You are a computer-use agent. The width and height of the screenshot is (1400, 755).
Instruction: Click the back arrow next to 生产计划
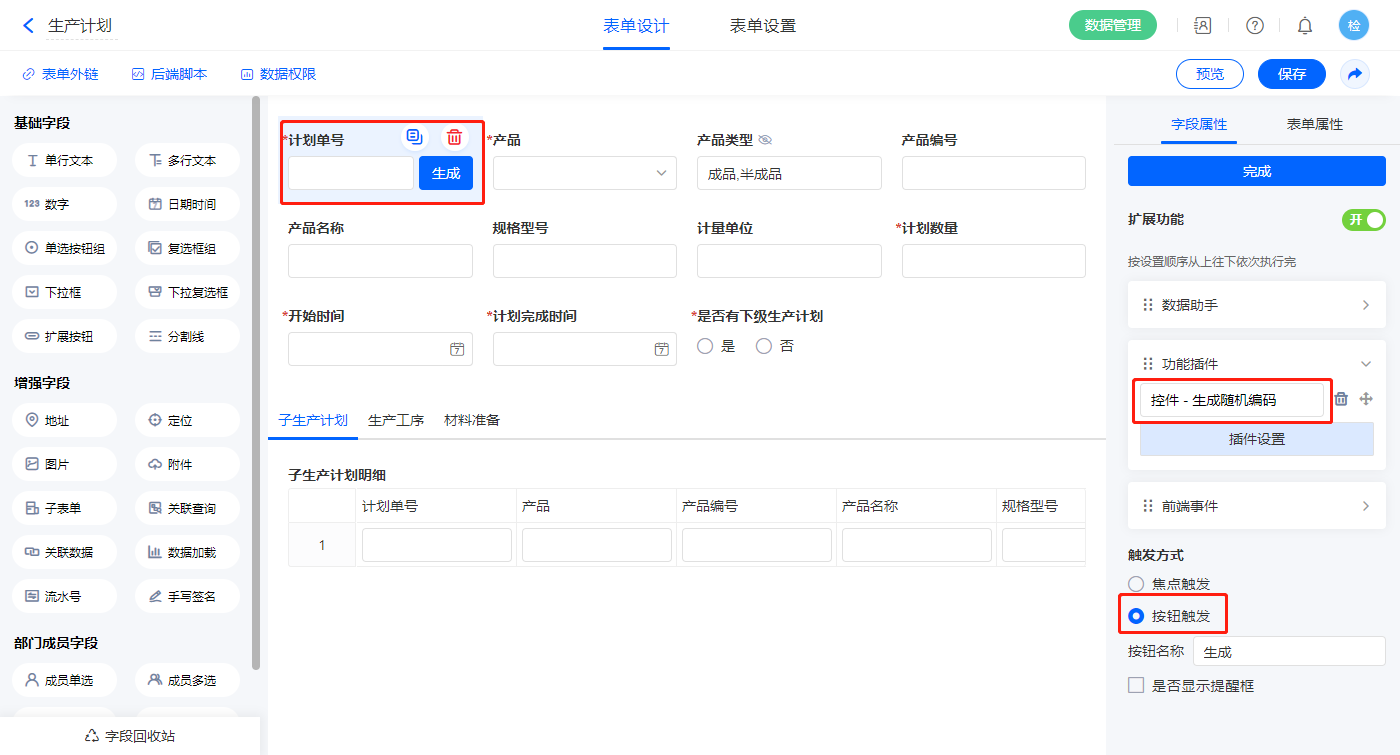pyautogui.click(x=28, y=26)
